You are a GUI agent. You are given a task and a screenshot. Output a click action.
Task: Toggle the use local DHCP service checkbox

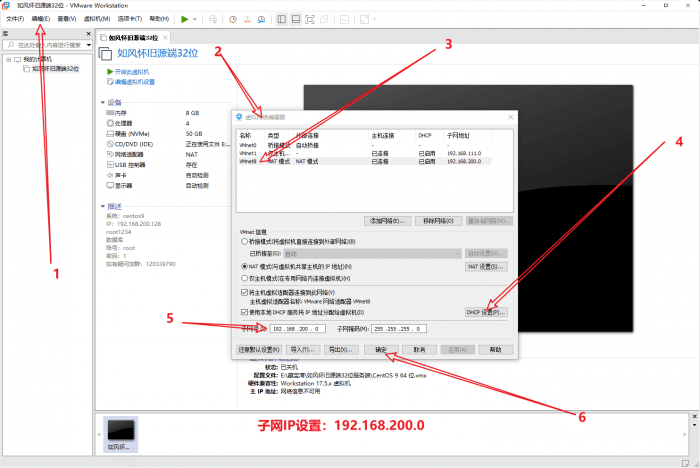pos(243,313)
